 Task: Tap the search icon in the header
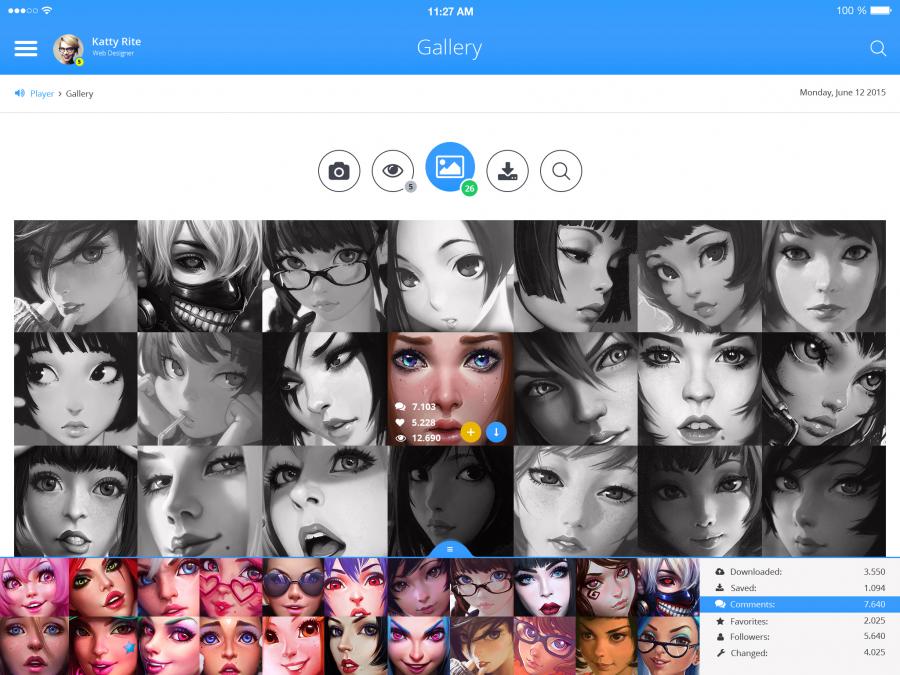[878, 48]
